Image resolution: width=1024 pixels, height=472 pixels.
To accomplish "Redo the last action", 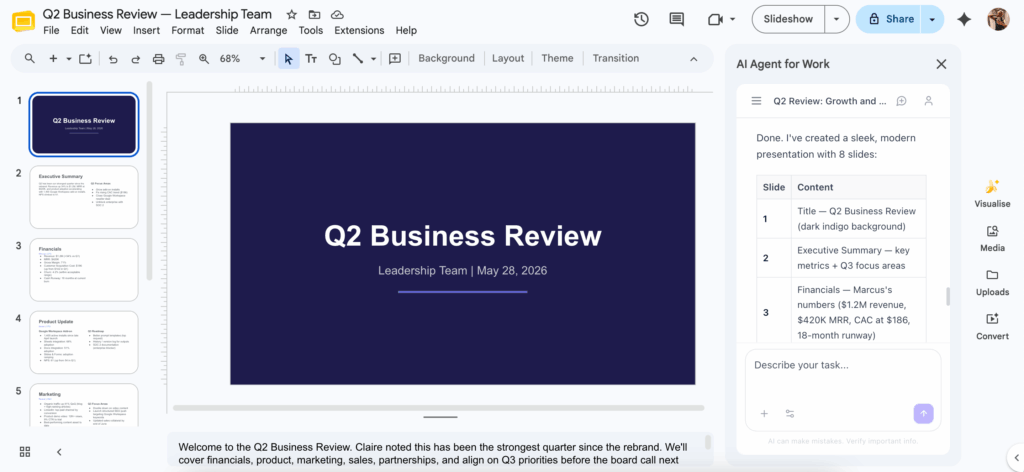I will coord(136,59).
